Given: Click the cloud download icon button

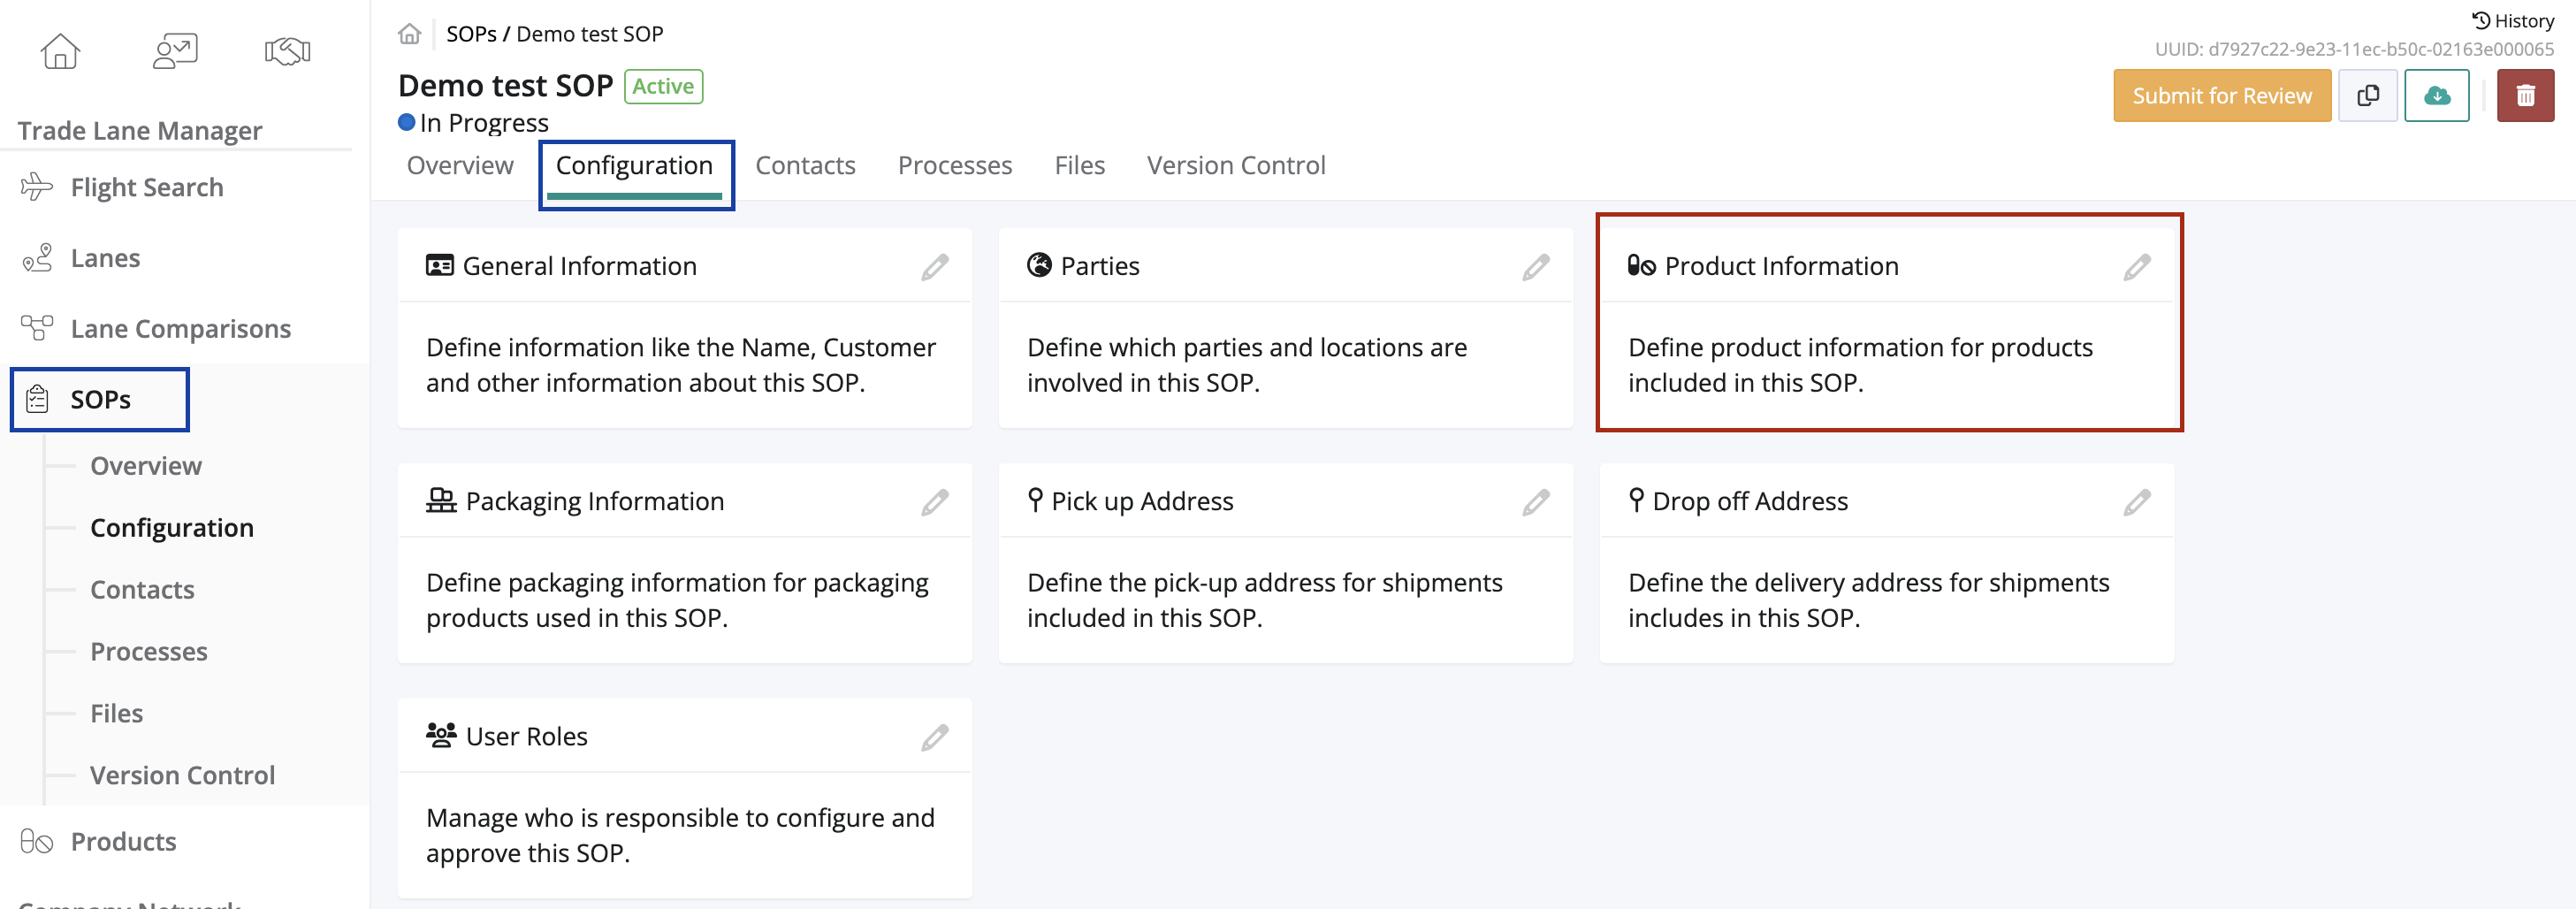Looking at the screenshot, I should coord(2437,96).
